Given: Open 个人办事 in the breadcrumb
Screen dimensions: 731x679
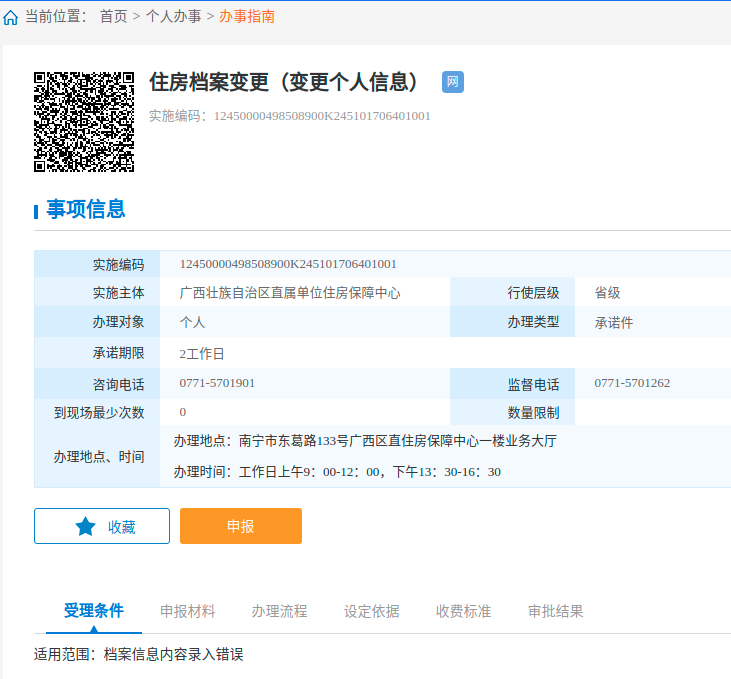Looking at the screenshot, I should tap(173, 17).
